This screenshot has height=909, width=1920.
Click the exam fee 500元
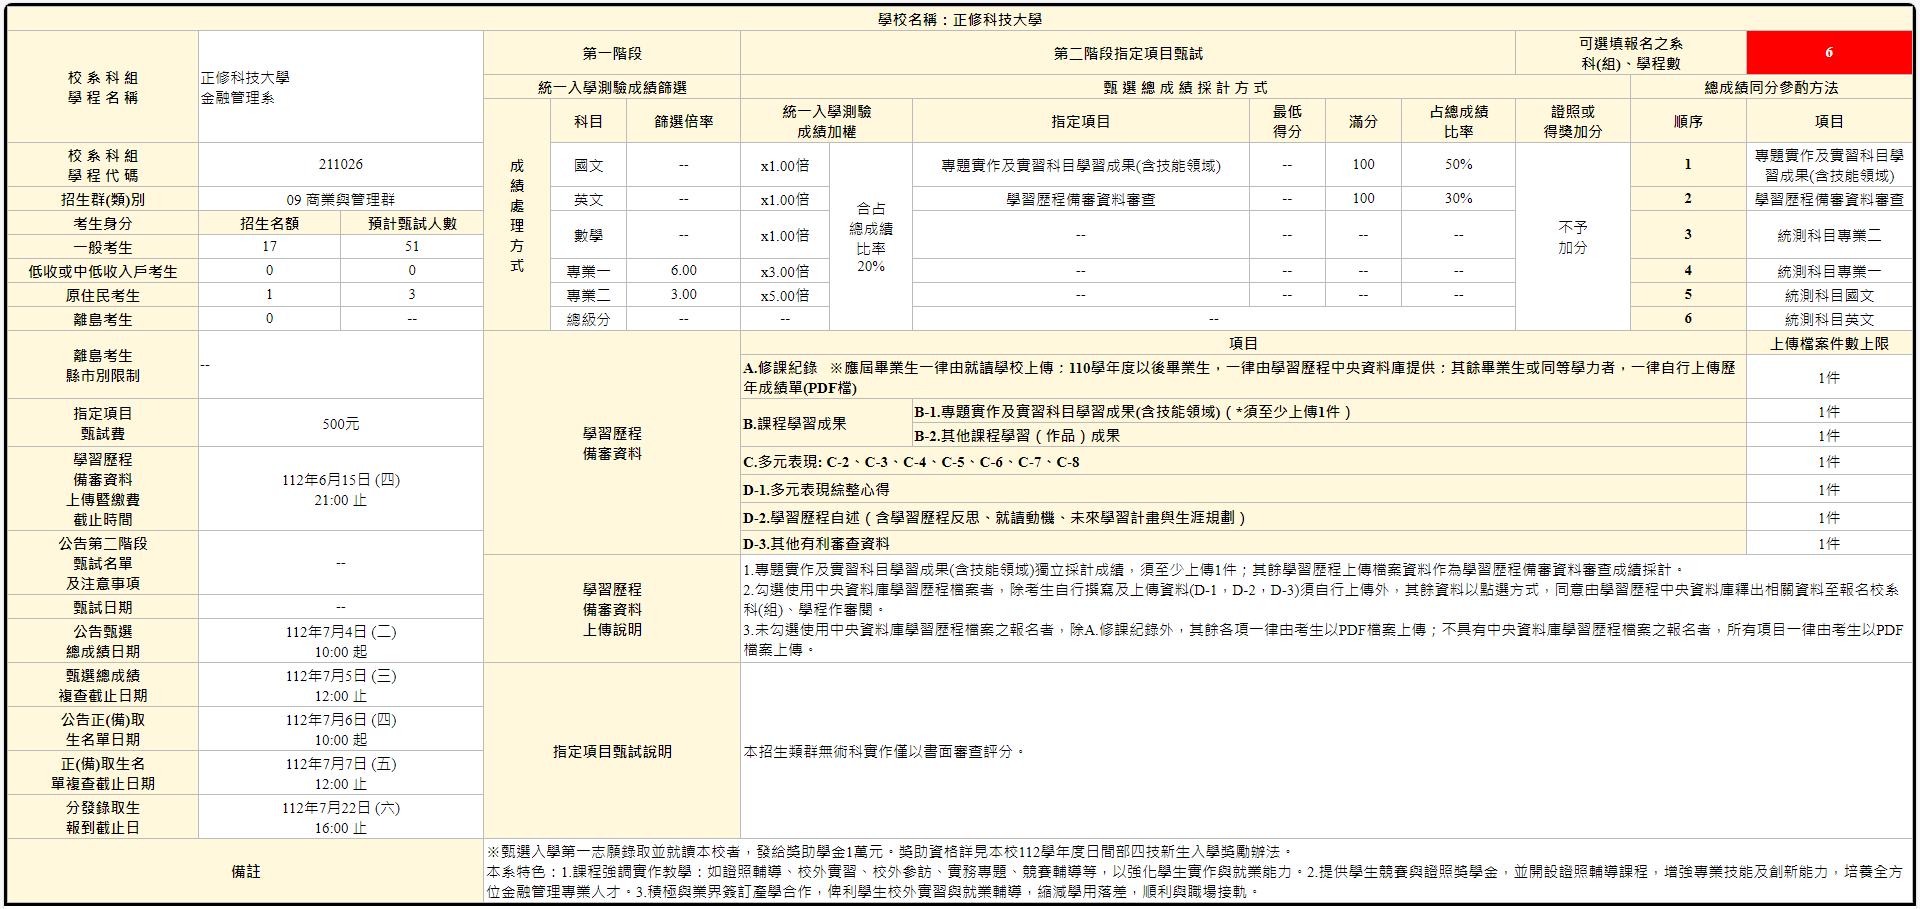[340, 423]
